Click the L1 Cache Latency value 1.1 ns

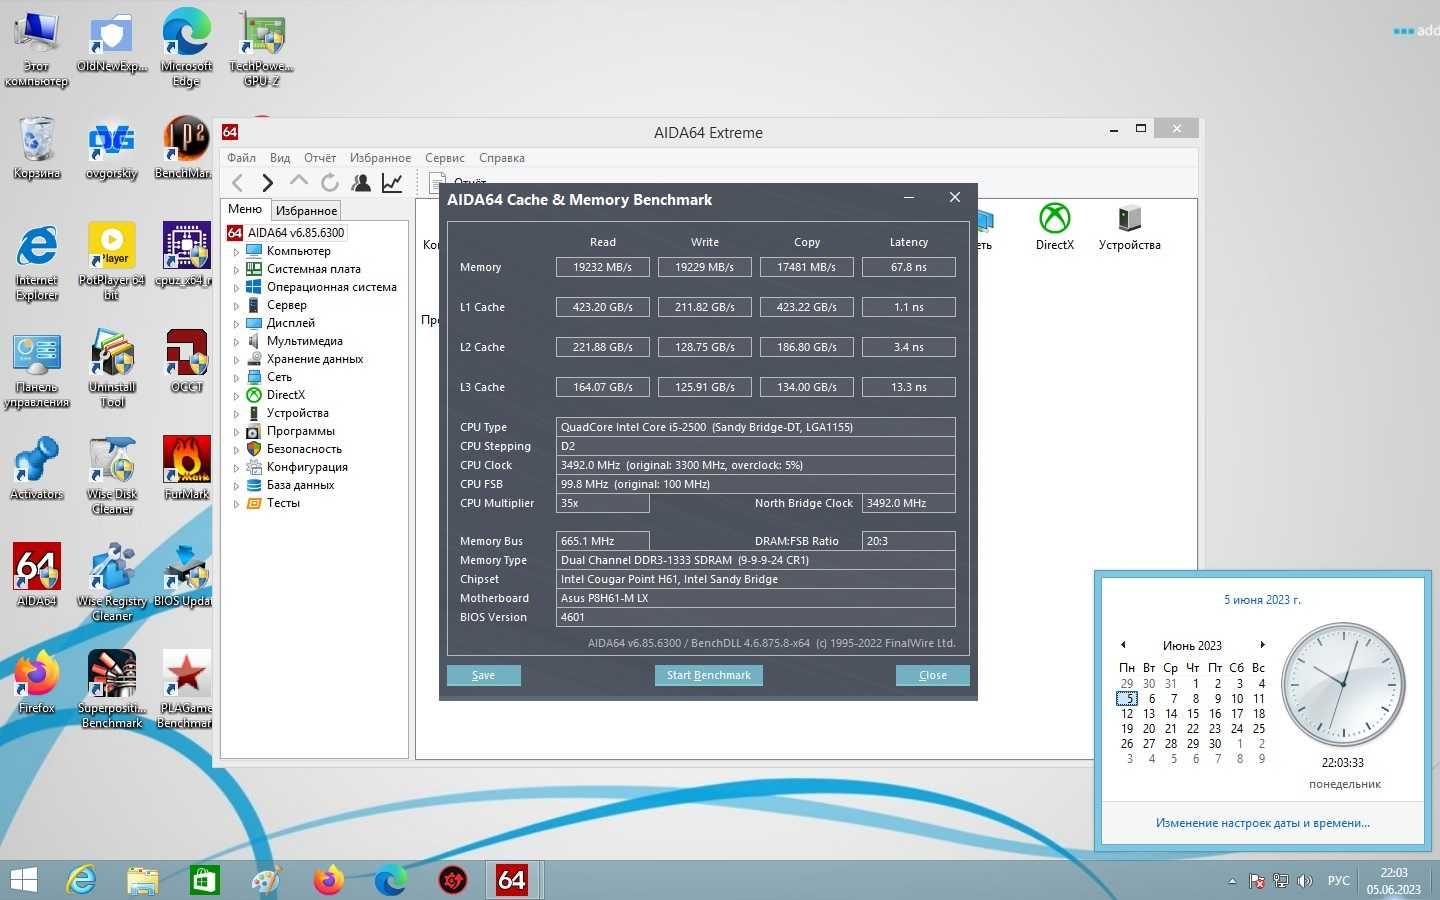tap(908, 307)
